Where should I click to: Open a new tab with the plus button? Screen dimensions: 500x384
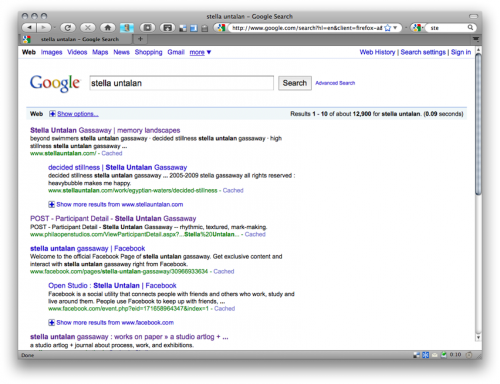[x=140, y=39]
